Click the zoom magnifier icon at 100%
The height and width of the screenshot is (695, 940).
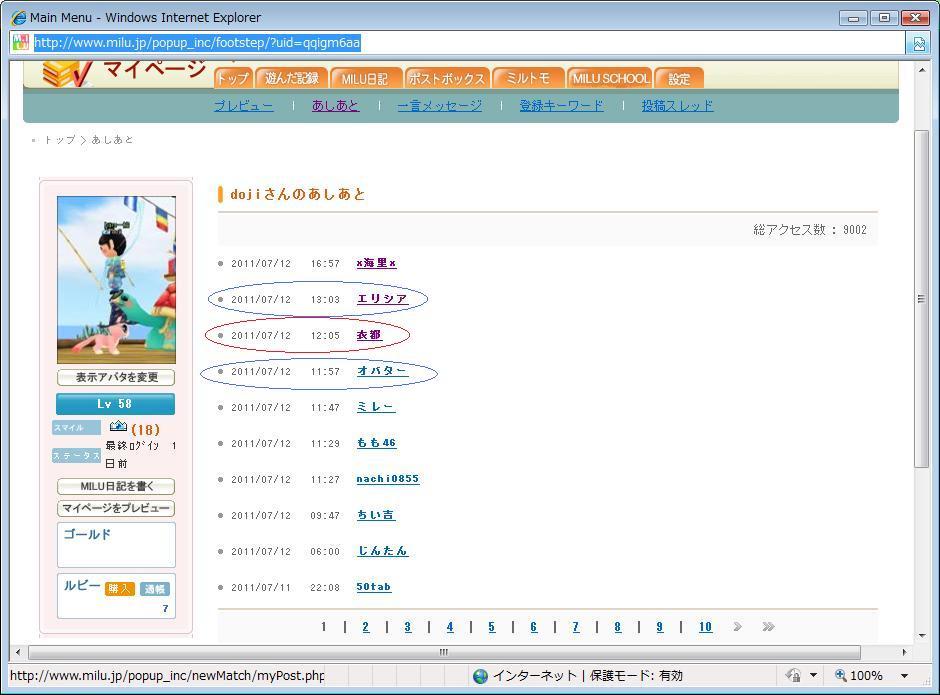[x=841, y=676]
